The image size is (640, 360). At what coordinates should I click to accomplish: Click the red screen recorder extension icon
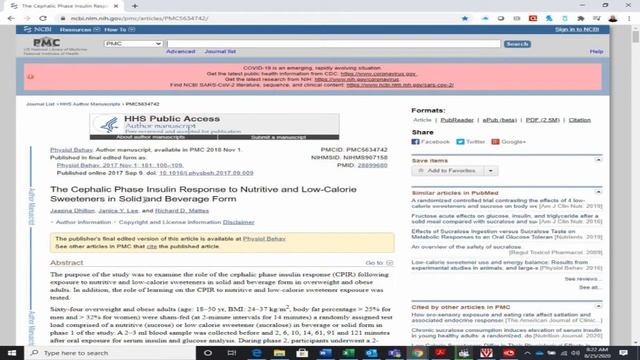pos(533,18)
